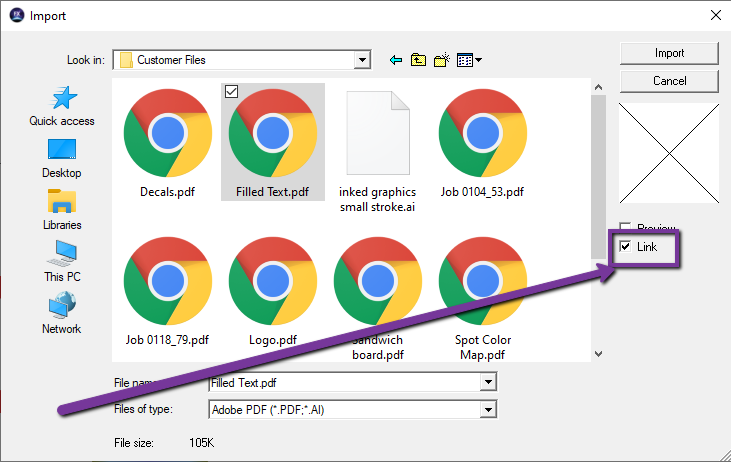Open This PC location
The image size is (731, 462).
(62, 261)
